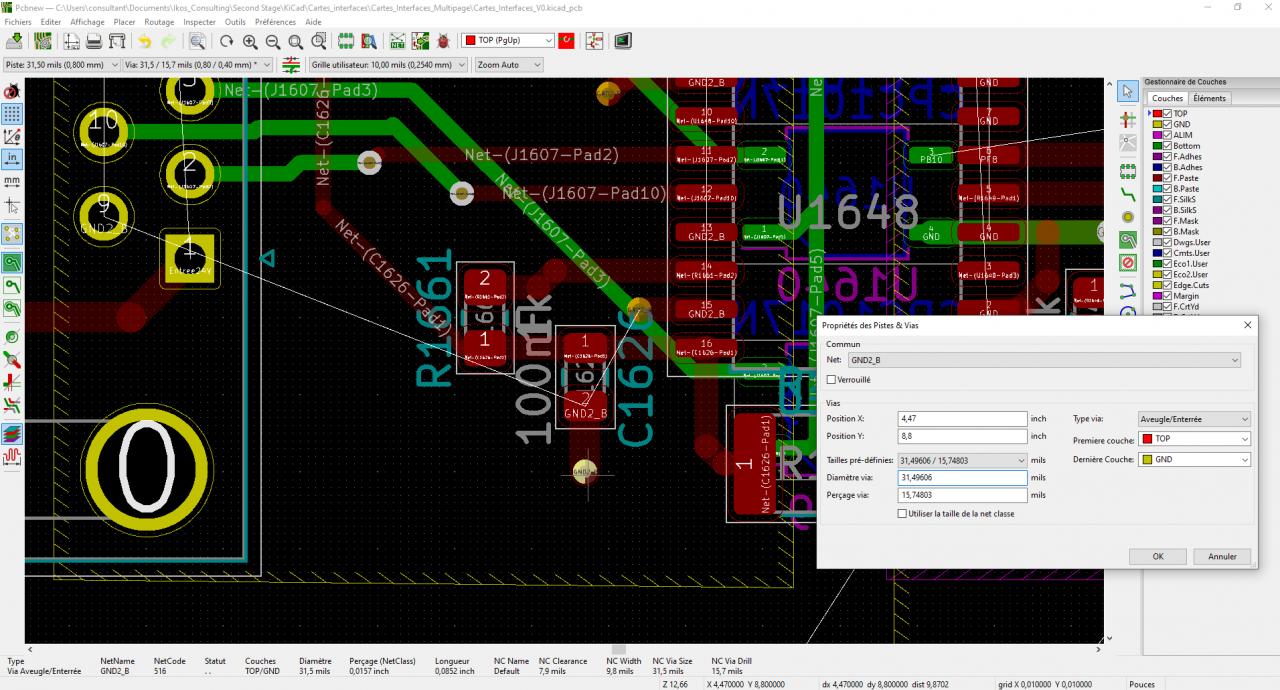Click Annuler in via properties dialog

pyautogui.click(x=1222, y=556)
